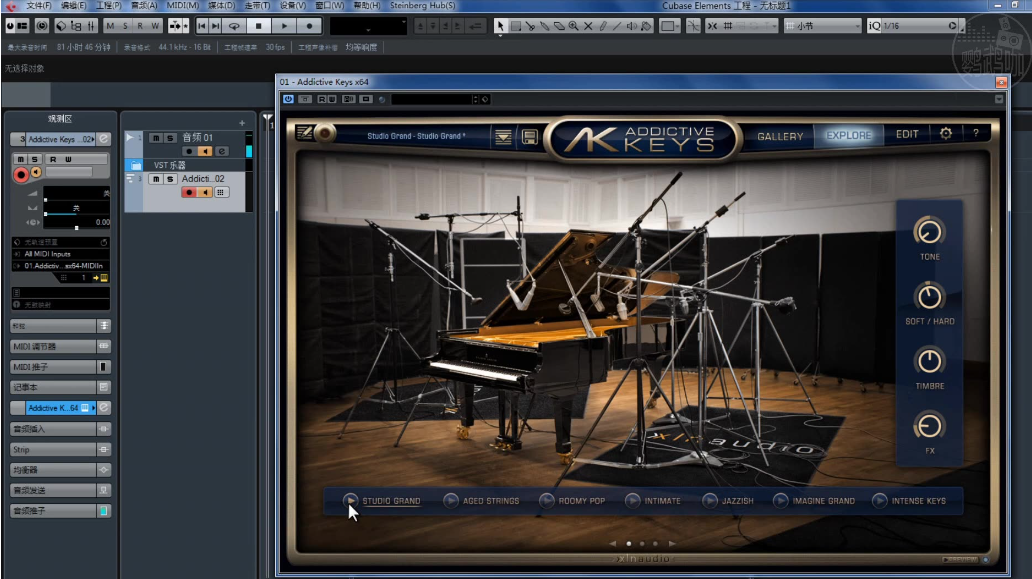Viewport: 1032px width, 579px height.
Task: Open the memo pad icon in Addictive Keys
Action: (305, 133)
